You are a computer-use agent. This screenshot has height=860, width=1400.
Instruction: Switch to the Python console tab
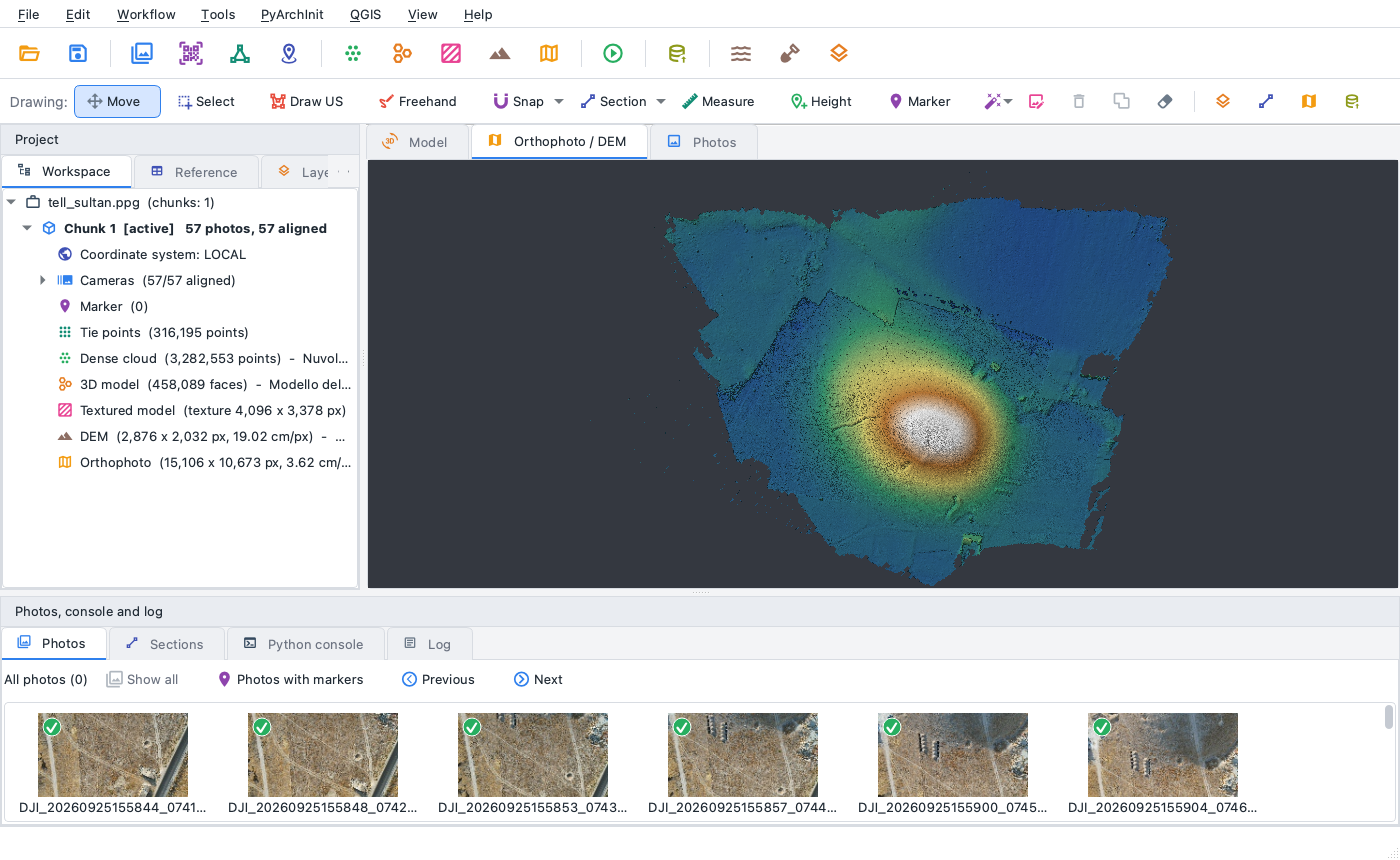click(x=305, y=644)
